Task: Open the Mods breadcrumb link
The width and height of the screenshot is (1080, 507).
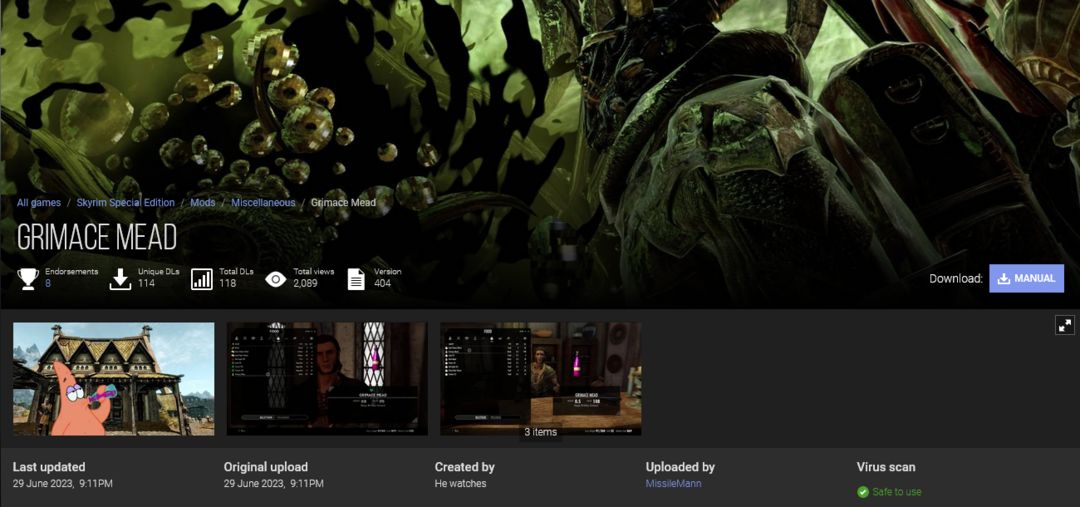Action: point(202,203)
